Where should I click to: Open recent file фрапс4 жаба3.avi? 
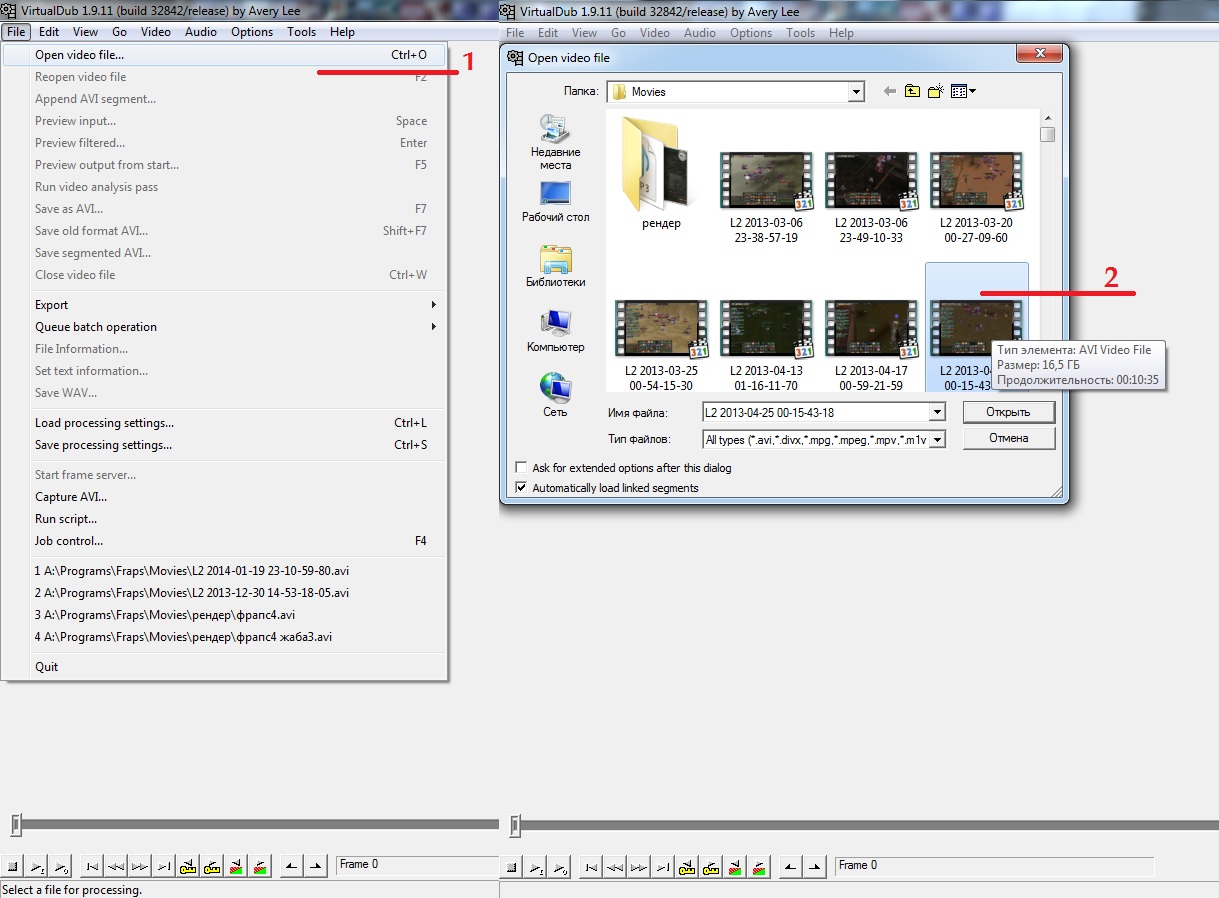224,637
